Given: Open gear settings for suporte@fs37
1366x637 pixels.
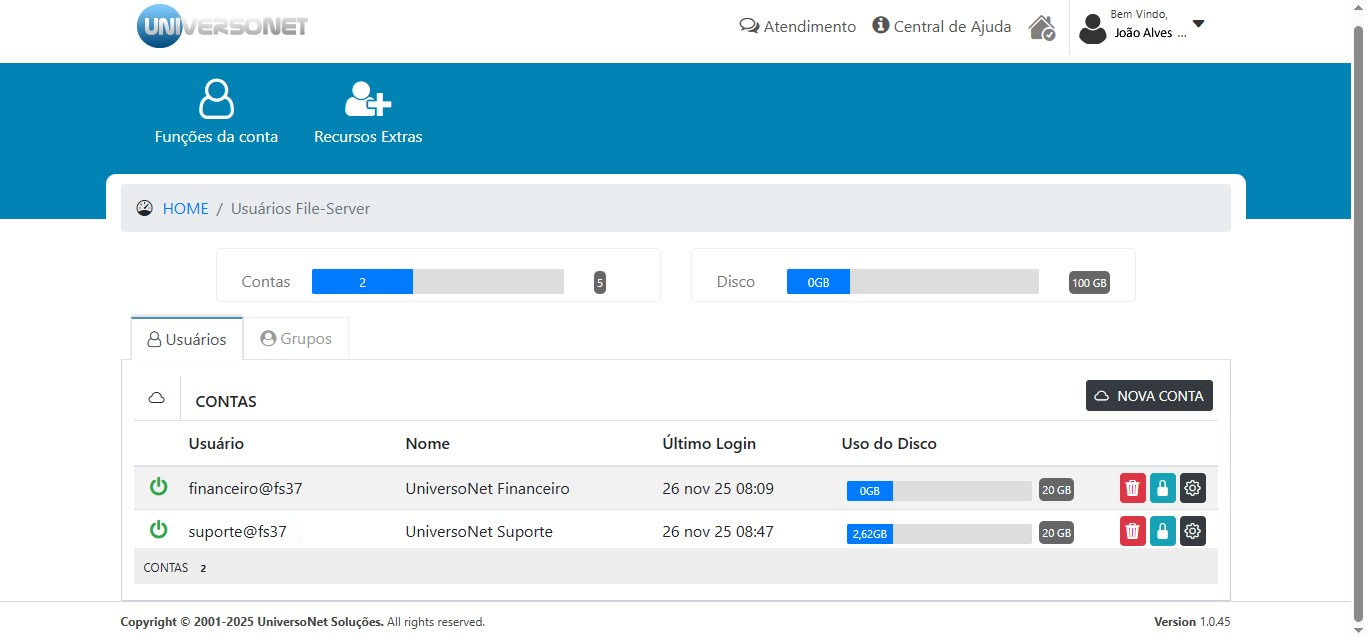Looking at the screenshot, I should tap(1192, 531).
